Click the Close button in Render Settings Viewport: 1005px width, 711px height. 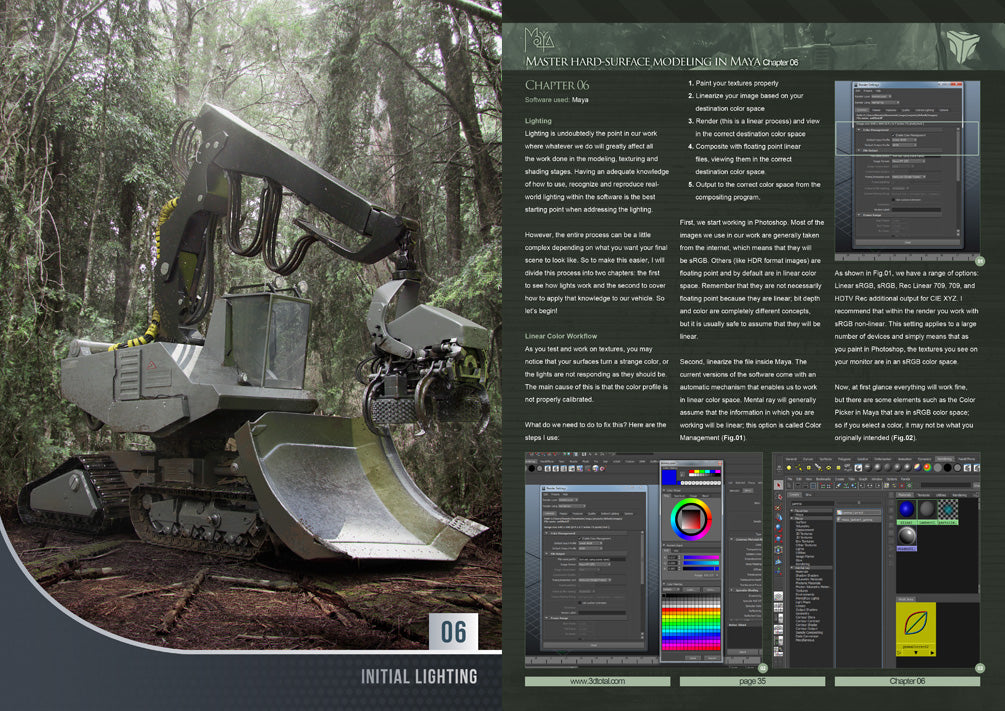pyautogui.click(x=594, y=645)
